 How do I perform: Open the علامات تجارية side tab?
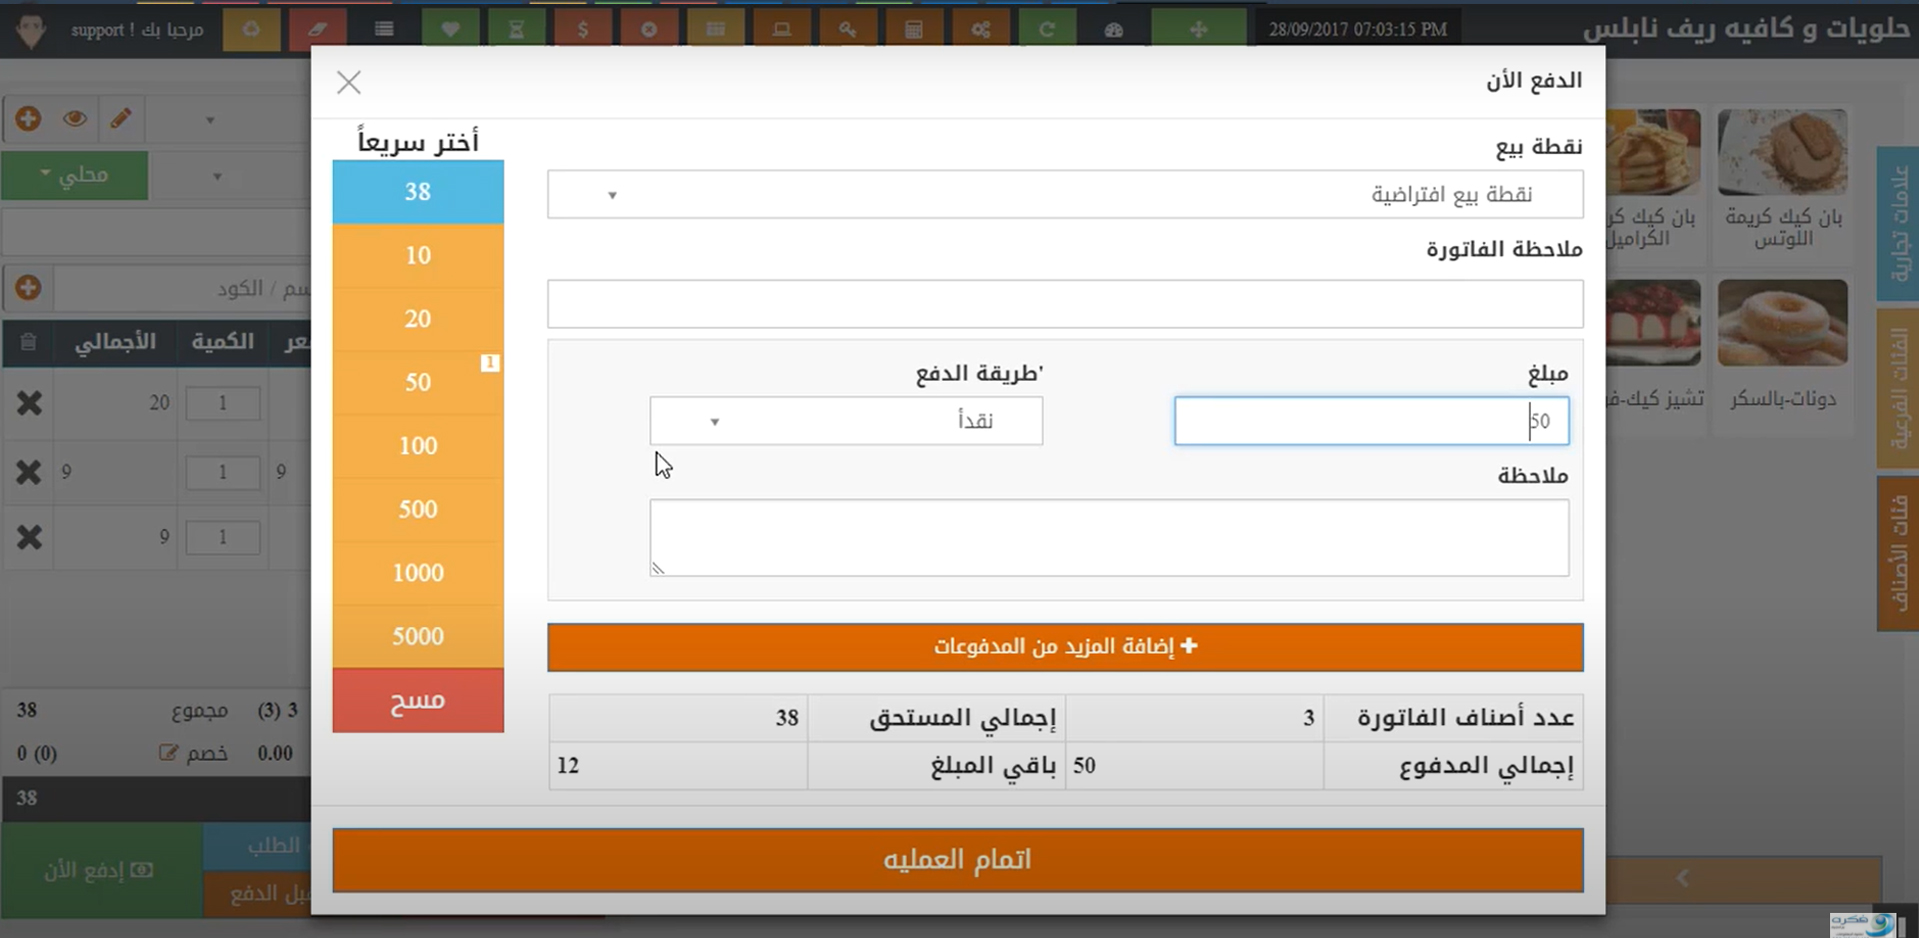click(1897, 224)
